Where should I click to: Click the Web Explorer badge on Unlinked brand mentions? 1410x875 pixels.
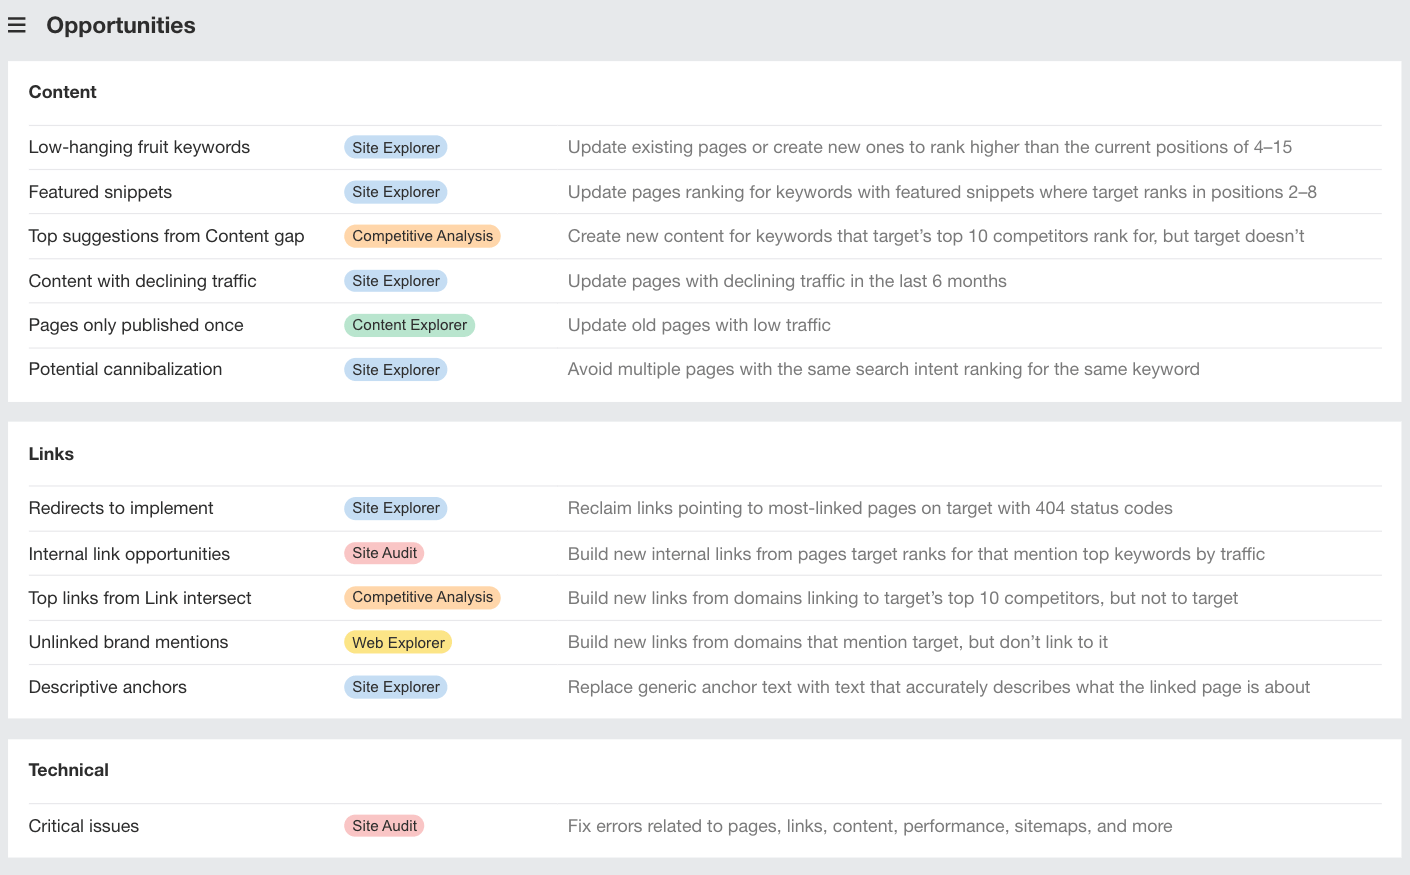pos(397,642)
